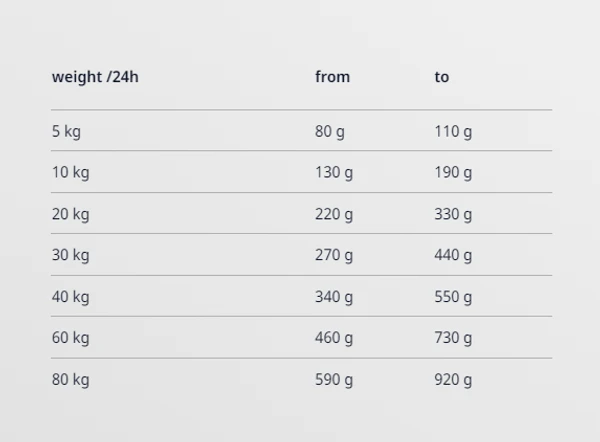Click the 80 g from value
Screen dimensions: 600x442
(x=330, y=131)
